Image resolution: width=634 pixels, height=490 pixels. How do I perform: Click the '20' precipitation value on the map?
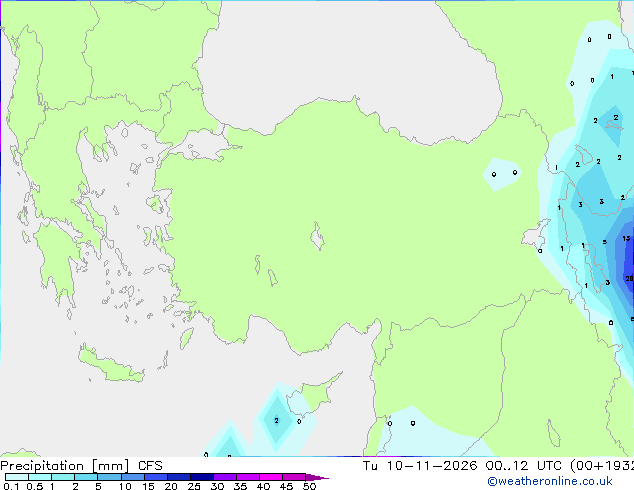pos(629,279)
